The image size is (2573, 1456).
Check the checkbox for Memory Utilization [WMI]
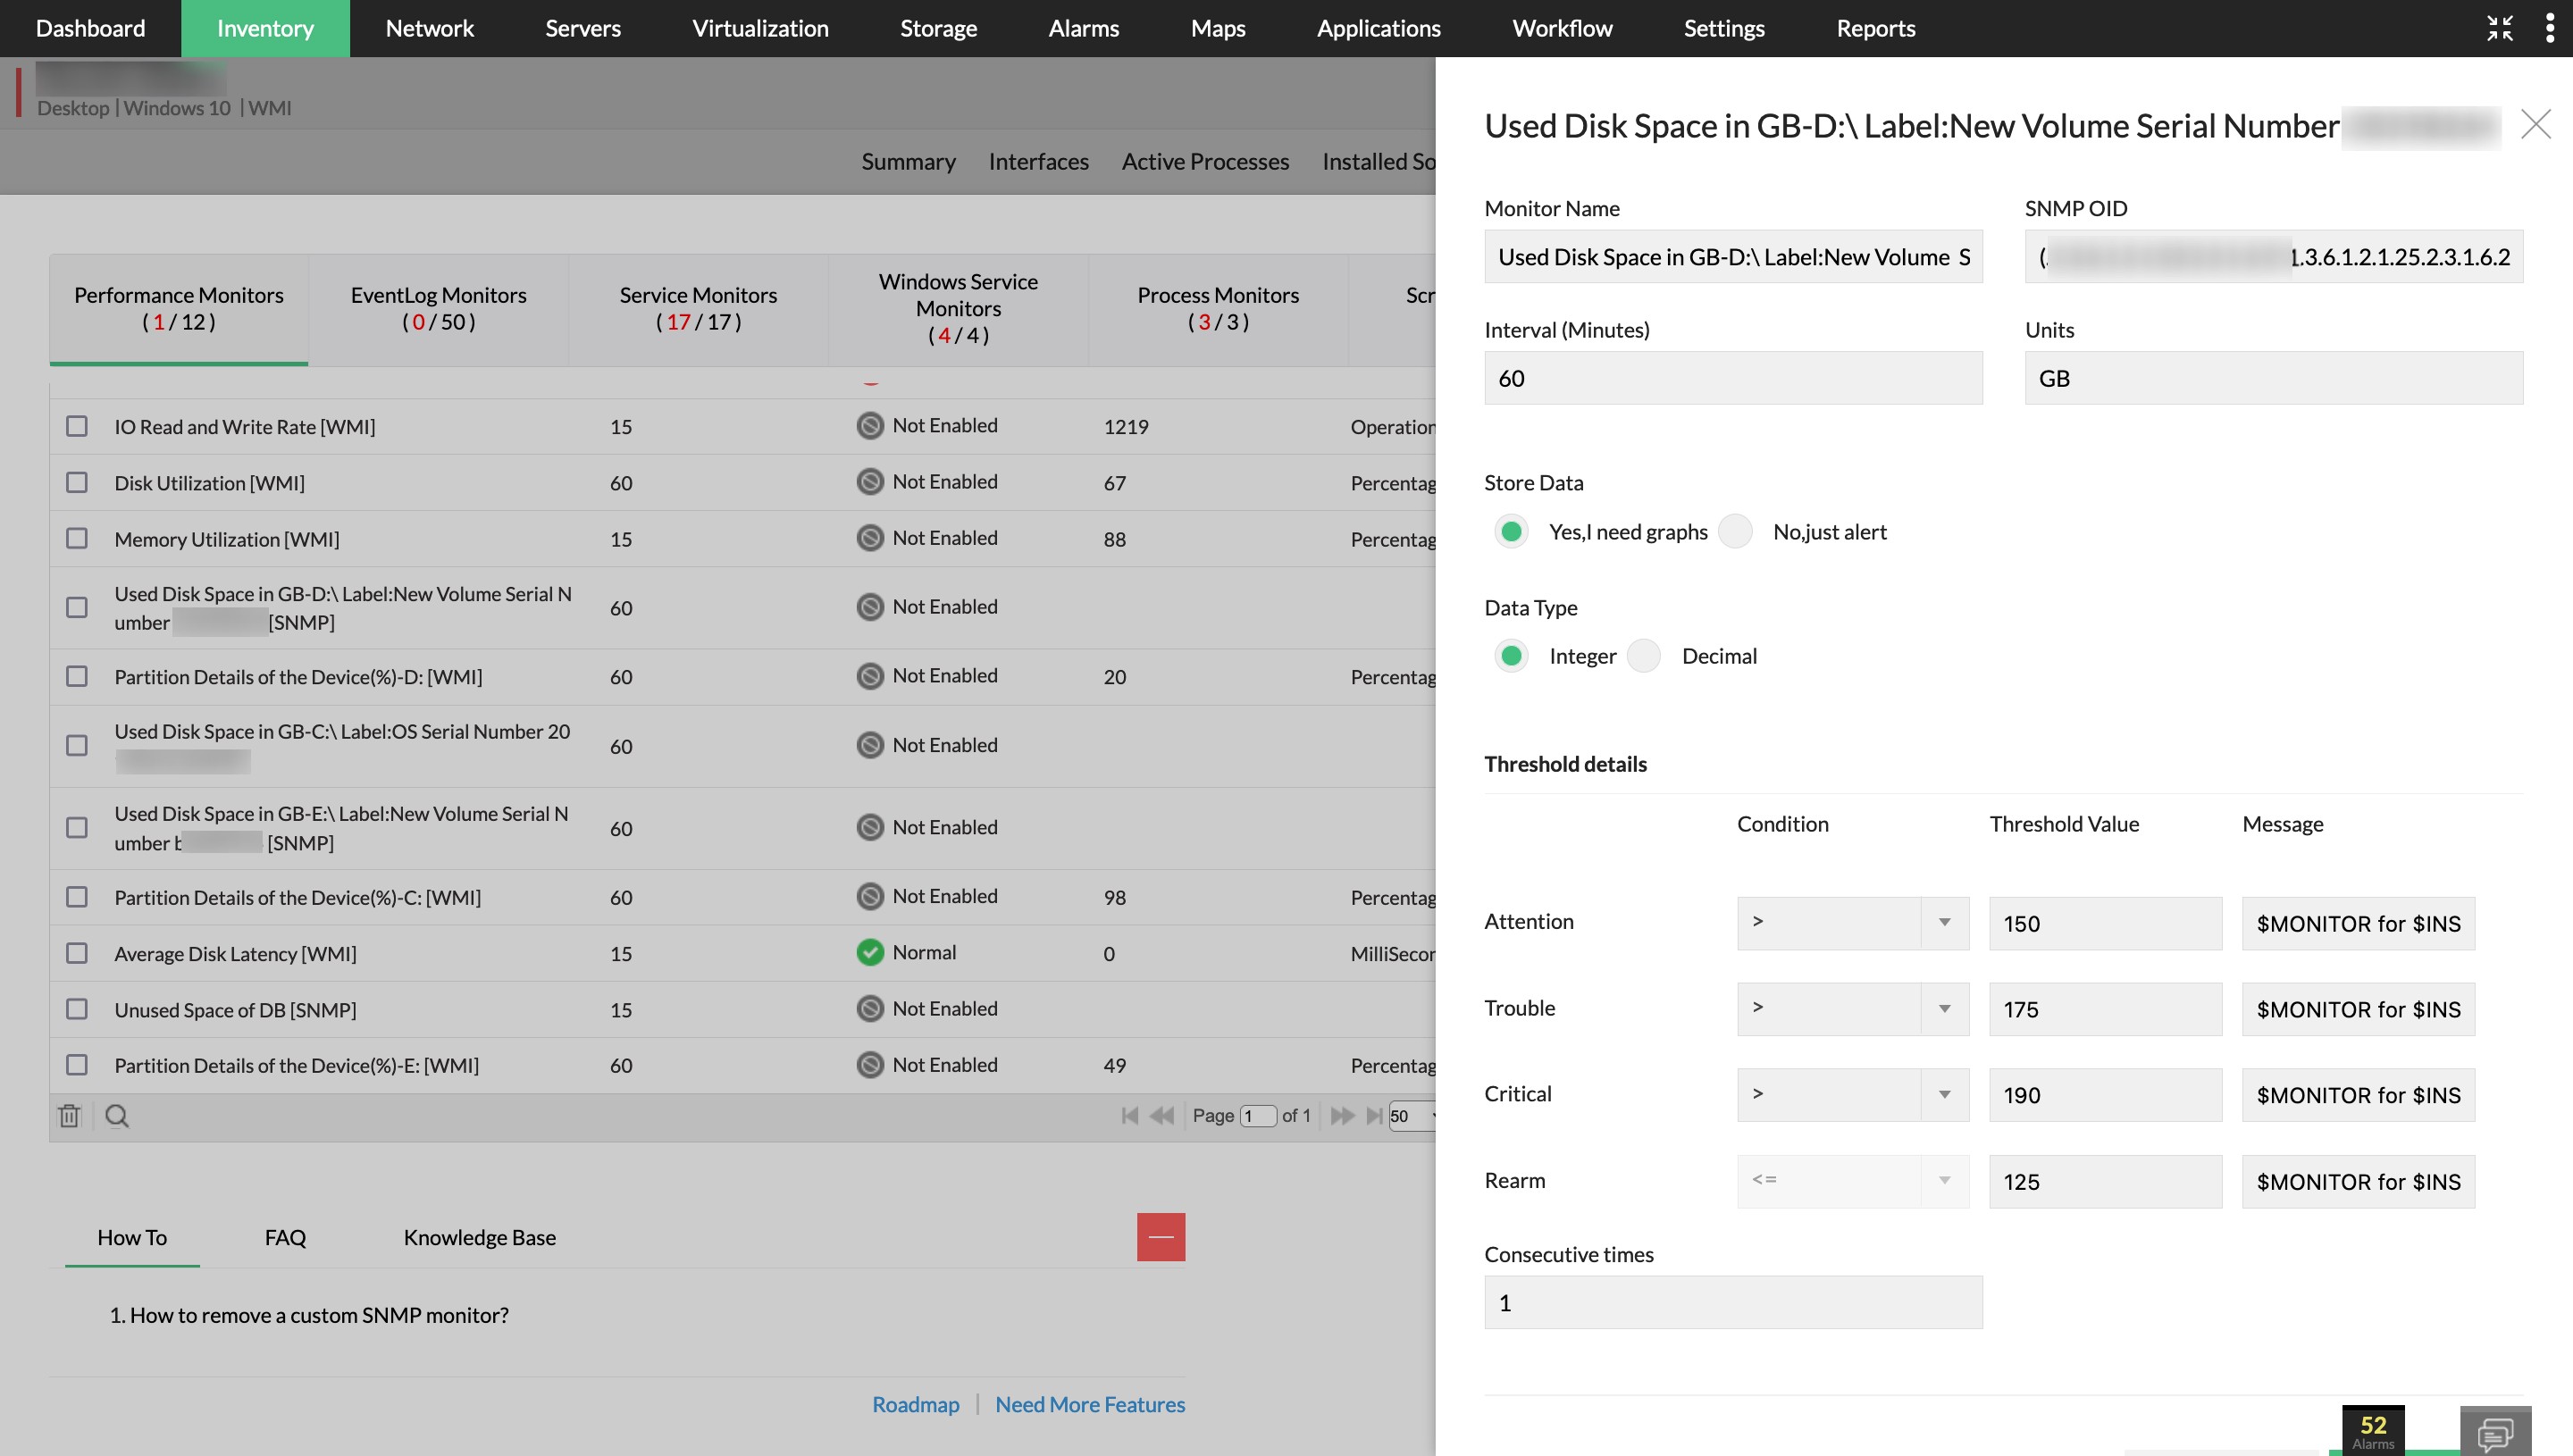point(77,538)
